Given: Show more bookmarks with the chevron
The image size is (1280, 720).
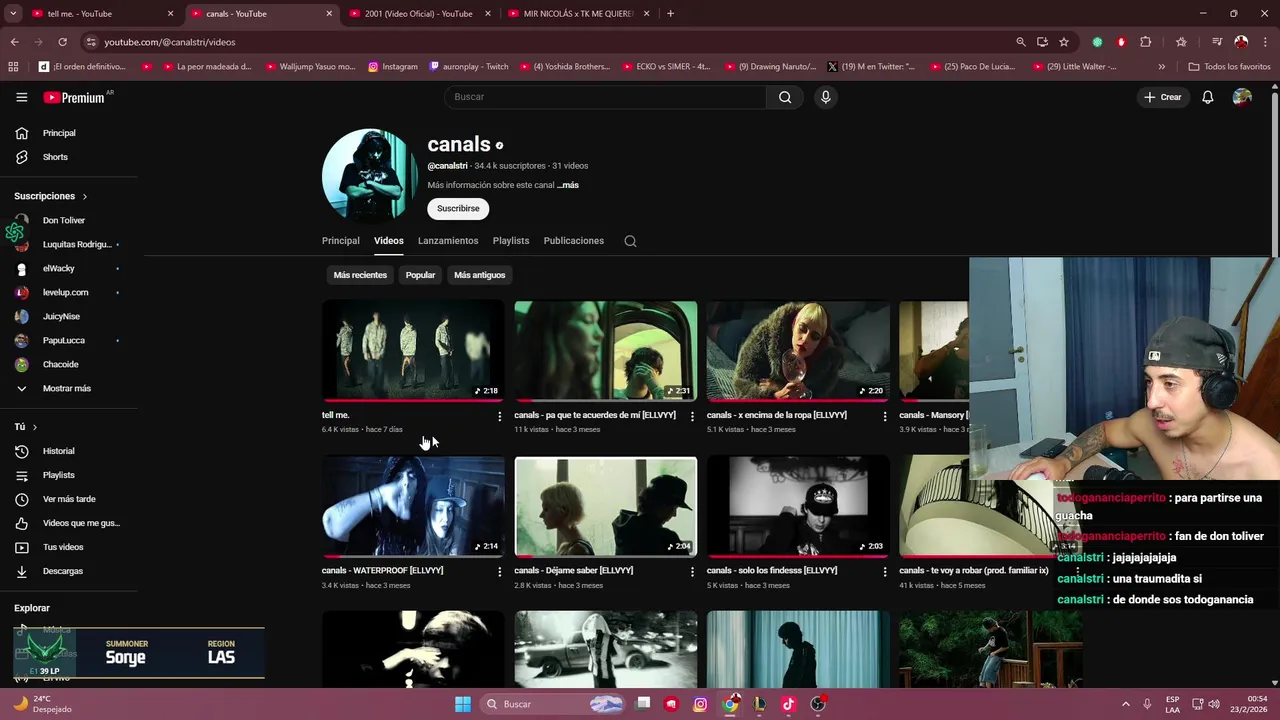Looking at the screenshot, I should click(x=1161, y=67).
